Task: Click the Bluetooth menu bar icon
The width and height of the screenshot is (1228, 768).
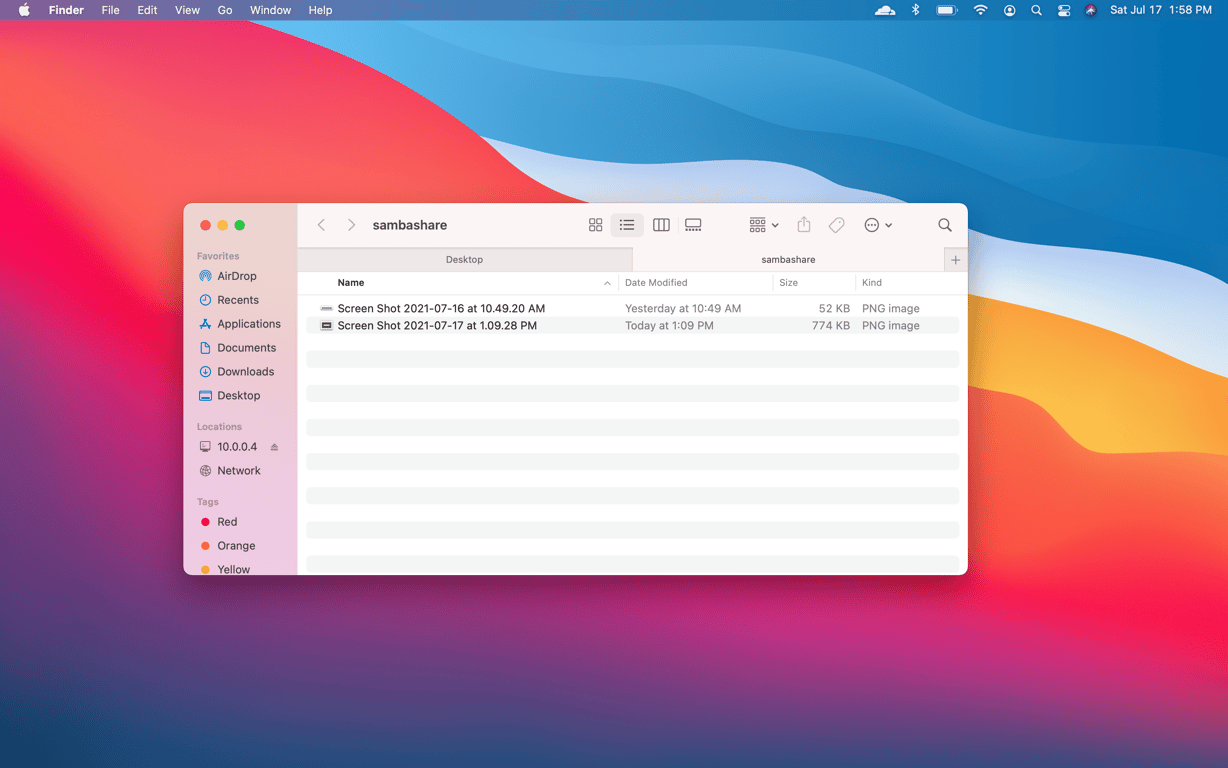Action: (915, 10)
